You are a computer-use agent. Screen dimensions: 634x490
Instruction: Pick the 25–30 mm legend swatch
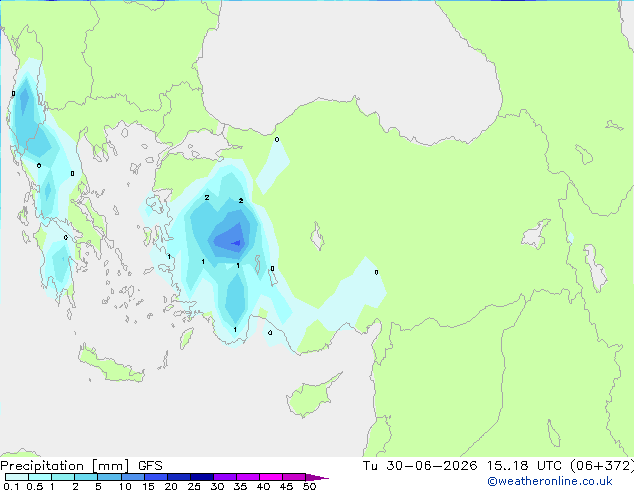pos(201,477)
